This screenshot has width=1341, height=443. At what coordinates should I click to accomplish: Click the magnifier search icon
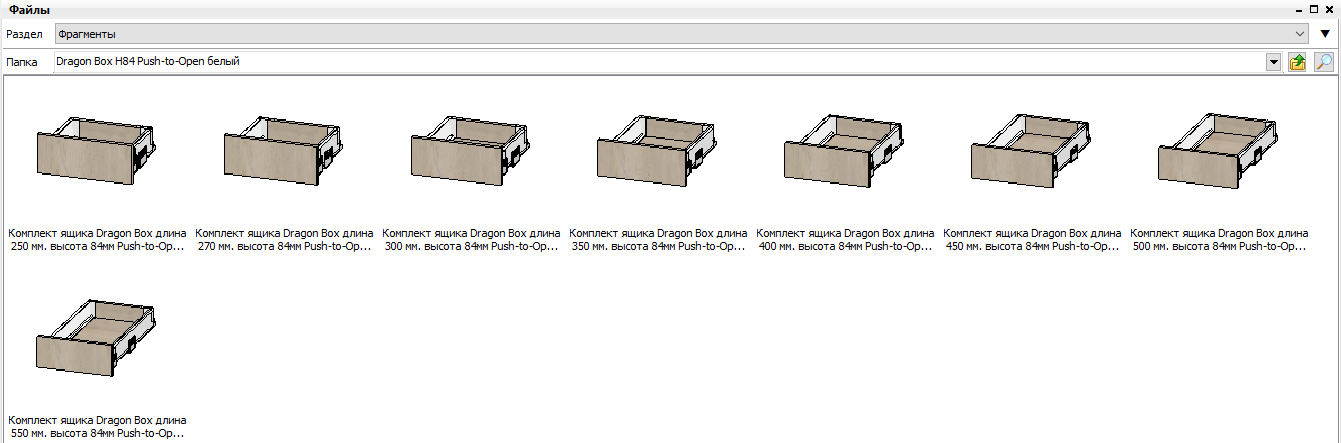(x=1323, y=62)
